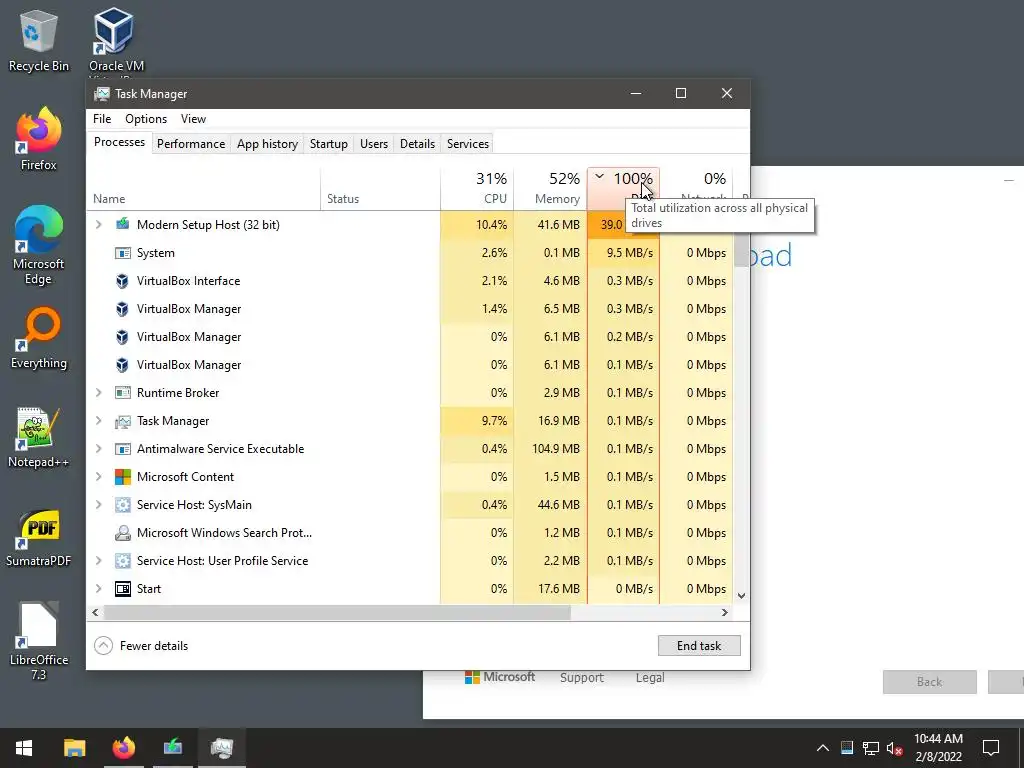Sort processes by the Memory column
The width and height of the screenshot is (1024, 768).
551,188
